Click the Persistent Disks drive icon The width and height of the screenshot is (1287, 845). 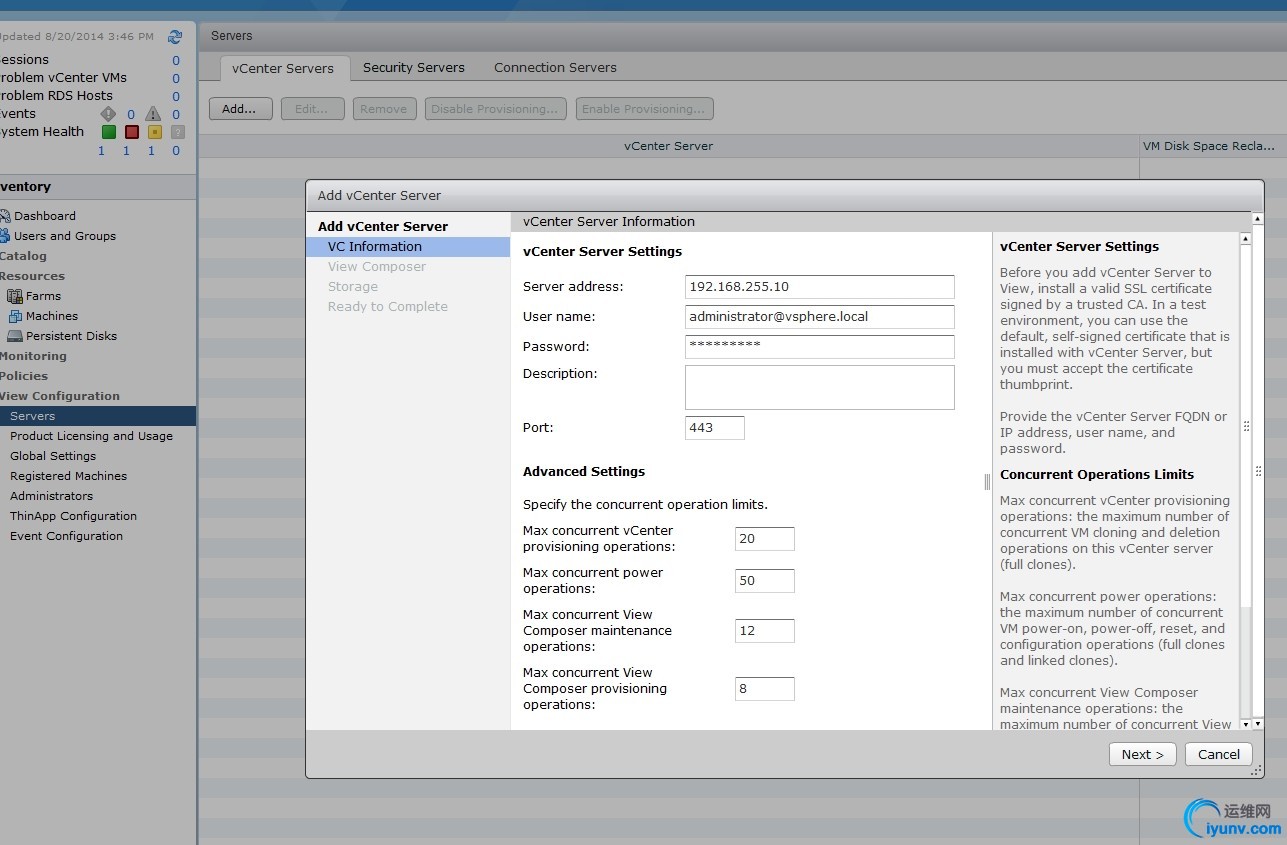click(x=15, y=336)
